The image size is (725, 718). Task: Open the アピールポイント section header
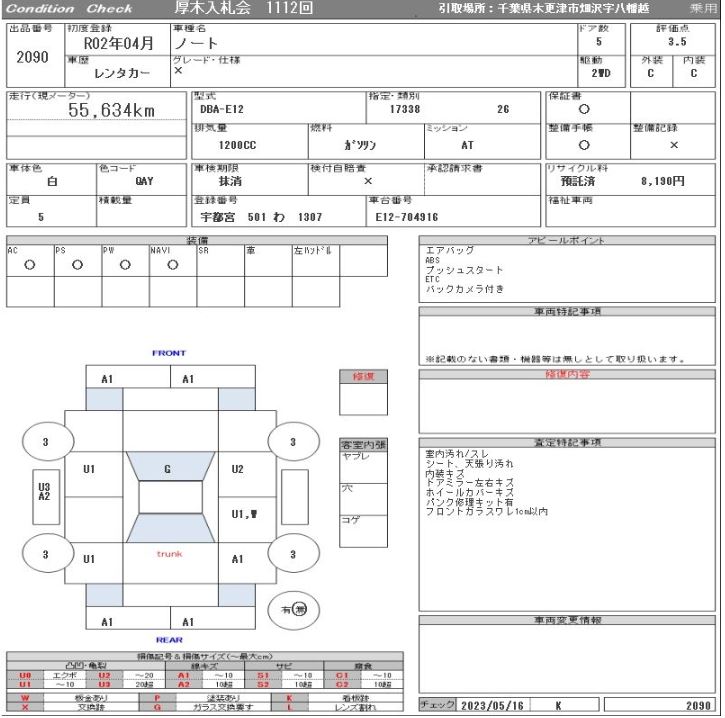[x=567, y=241]
